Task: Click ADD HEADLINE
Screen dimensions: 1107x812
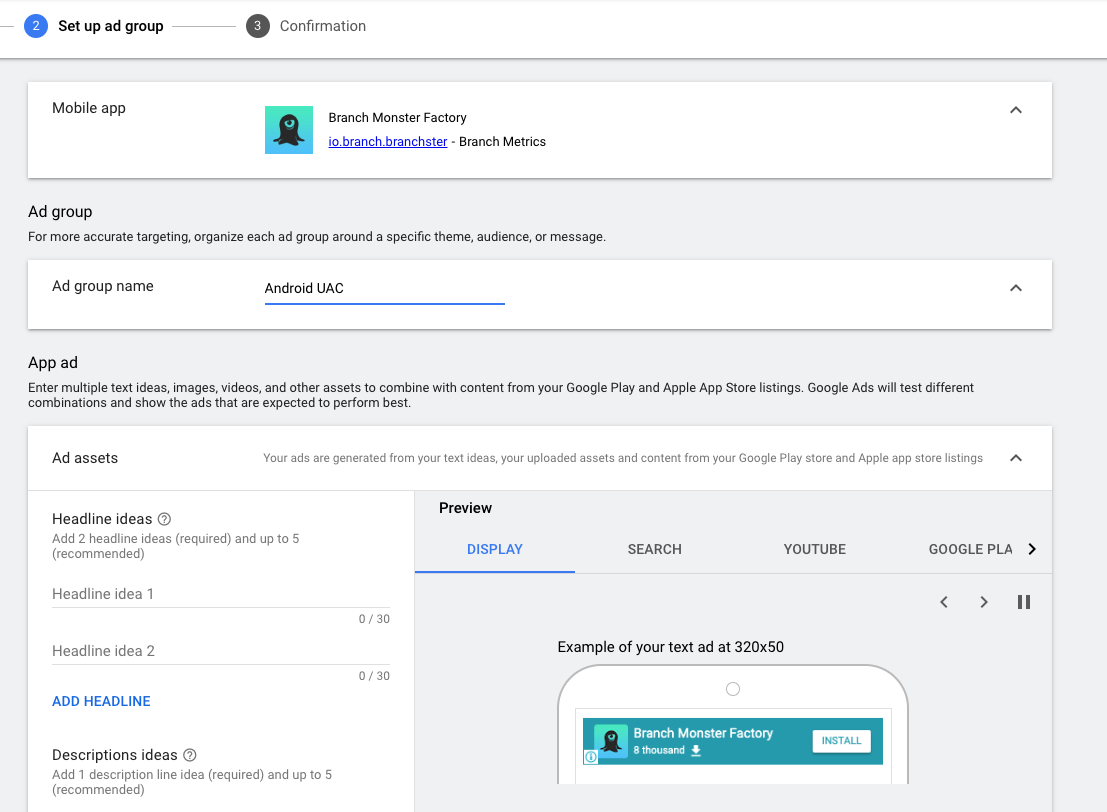Action: coord(101,701)
